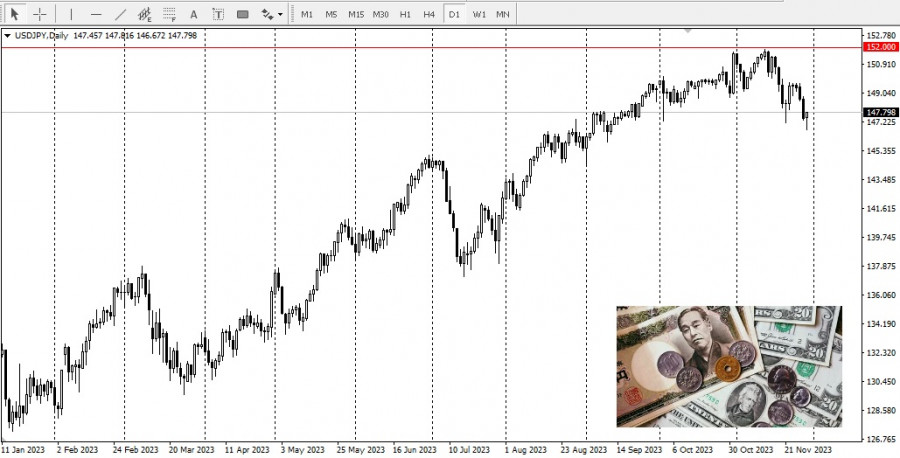Click the 23 Aug 2023 date label
The height and width of the screenshot is (458, 900).
coord(584,449)
